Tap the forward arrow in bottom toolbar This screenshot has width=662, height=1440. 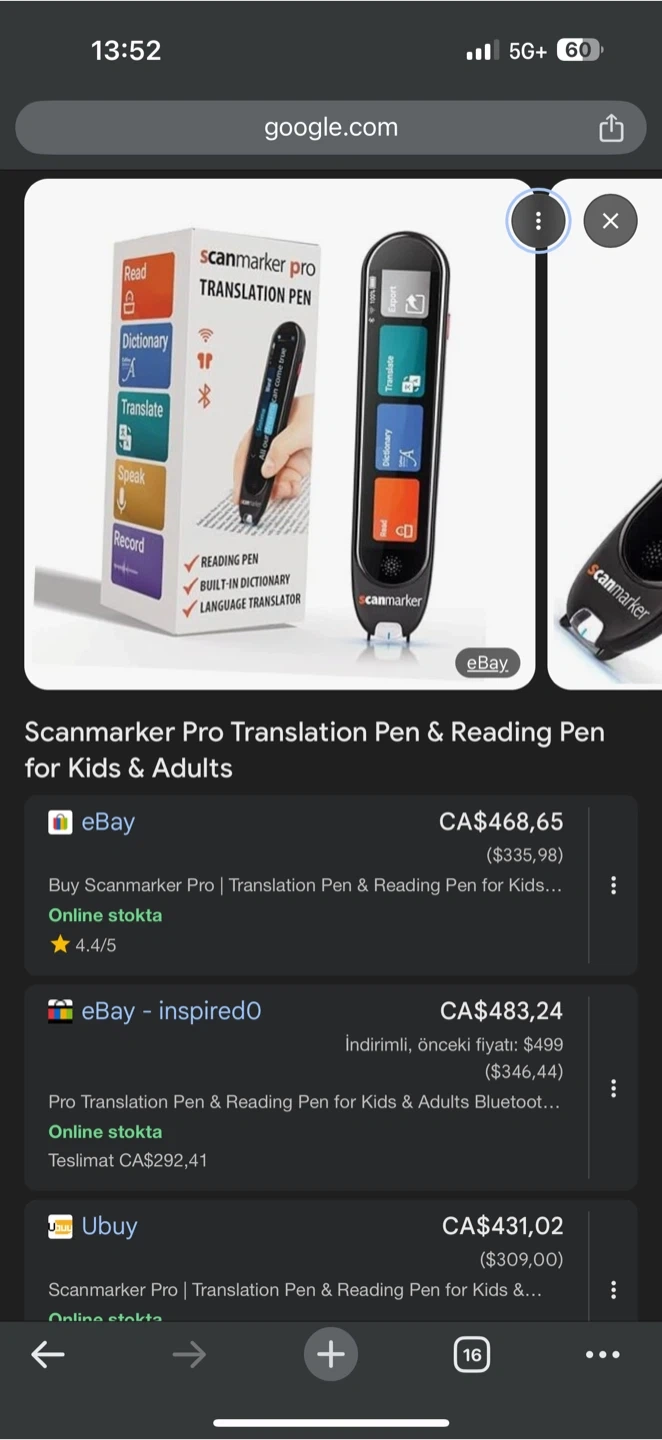coord(188,1355)
